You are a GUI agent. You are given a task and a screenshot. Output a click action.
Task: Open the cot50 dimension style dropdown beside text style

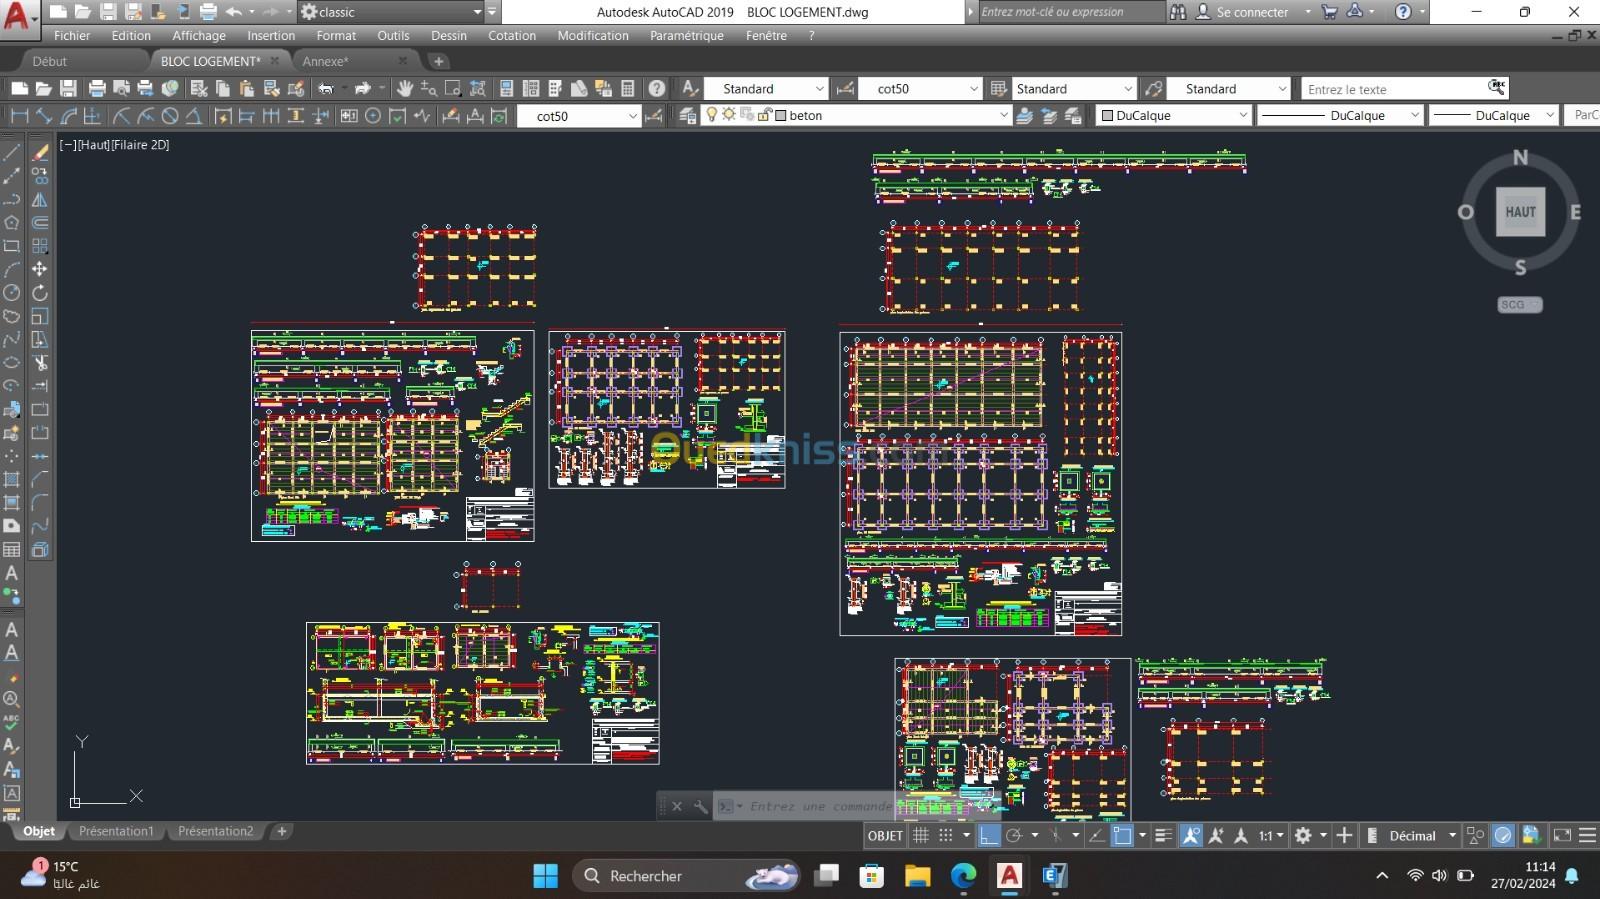[x=920, y=89]
